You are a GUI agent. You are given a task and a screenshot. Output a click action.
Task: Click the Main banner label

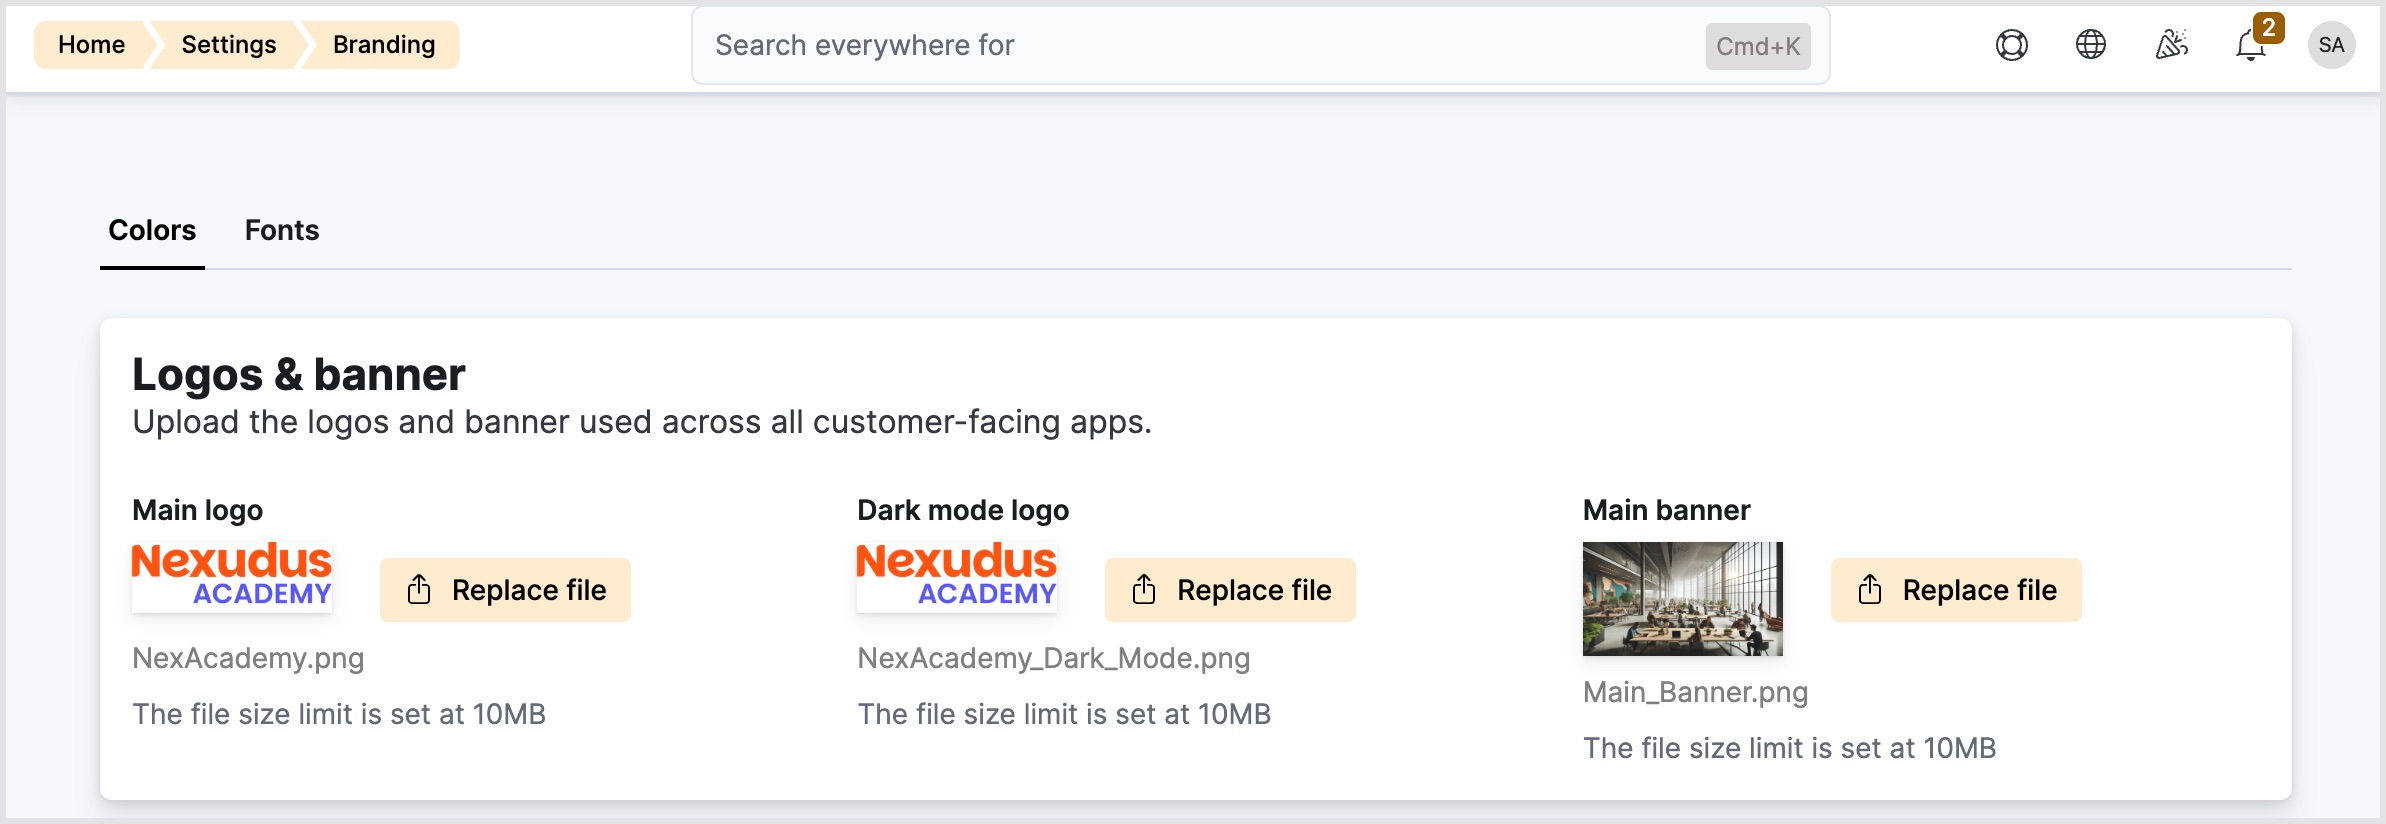(x=1666, y=510)
